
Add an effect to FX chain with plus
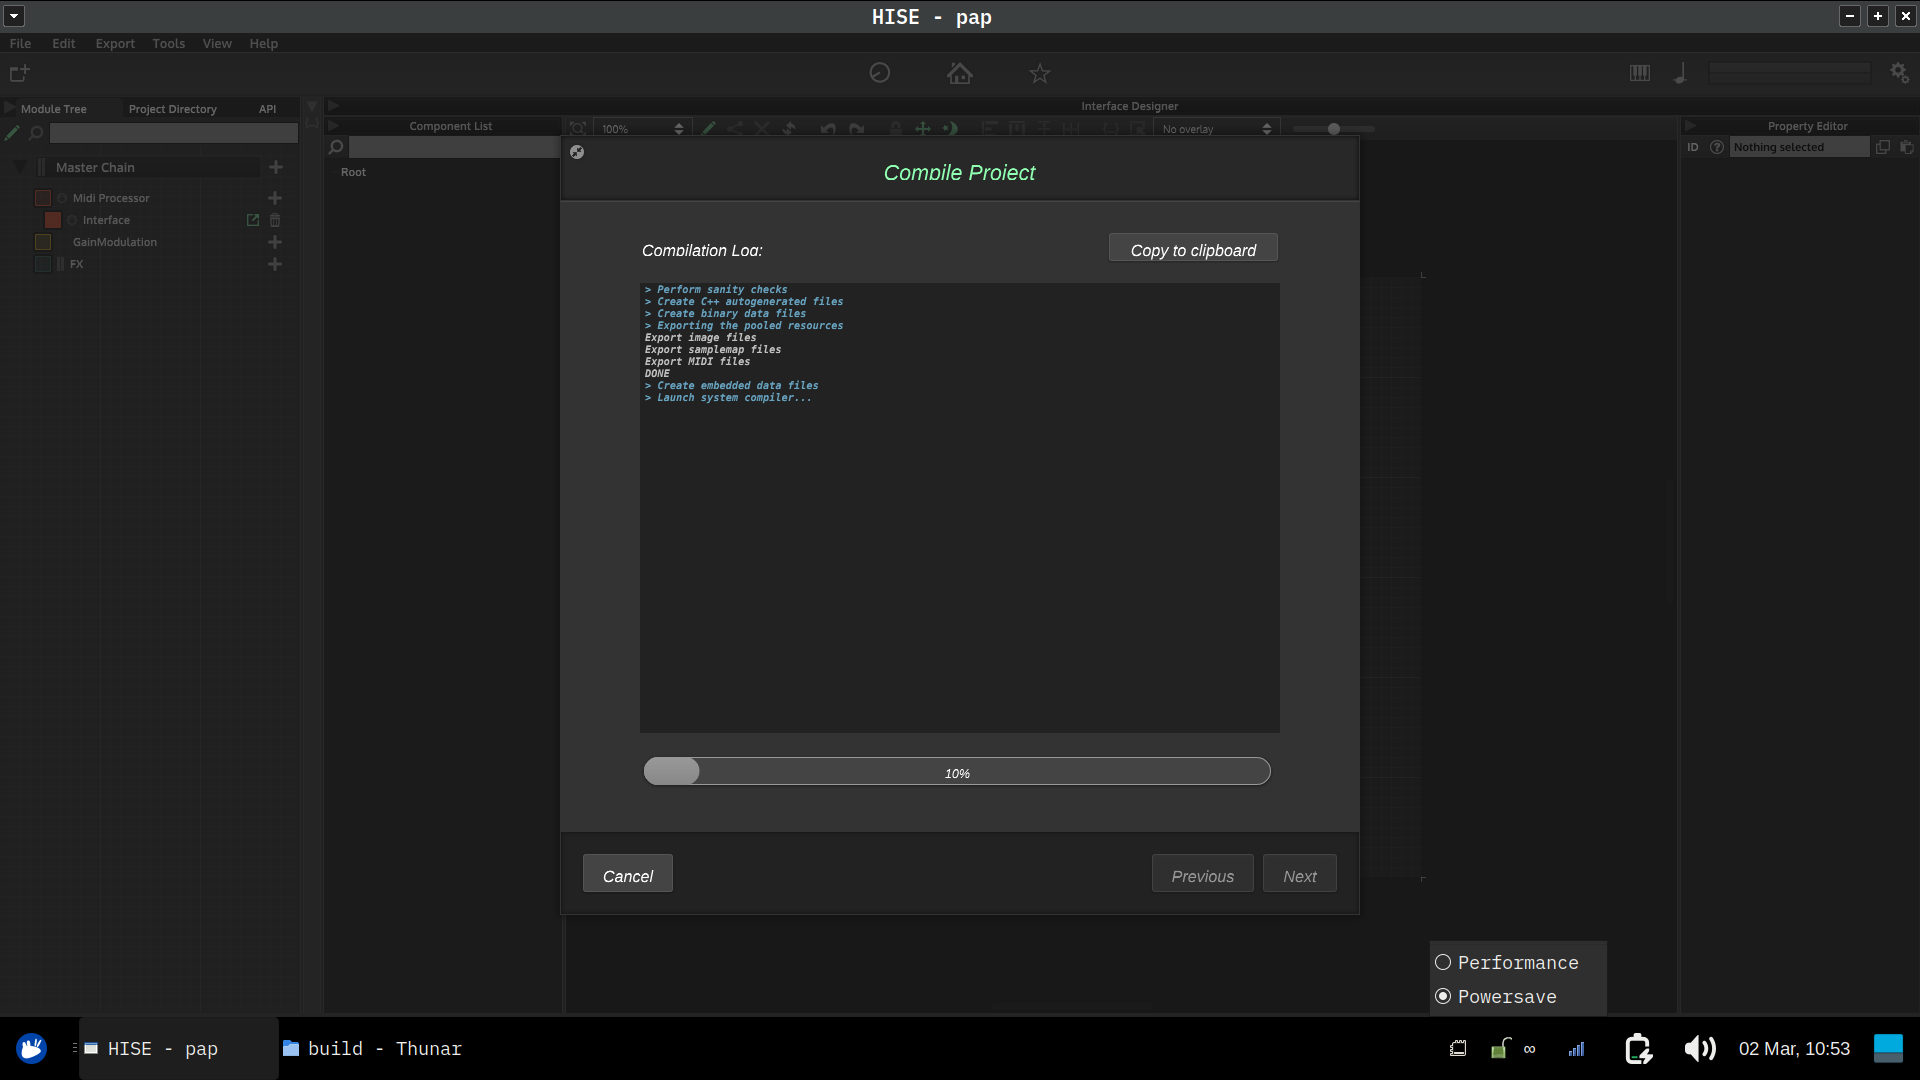pyautogui.click(x=275, y=264)
